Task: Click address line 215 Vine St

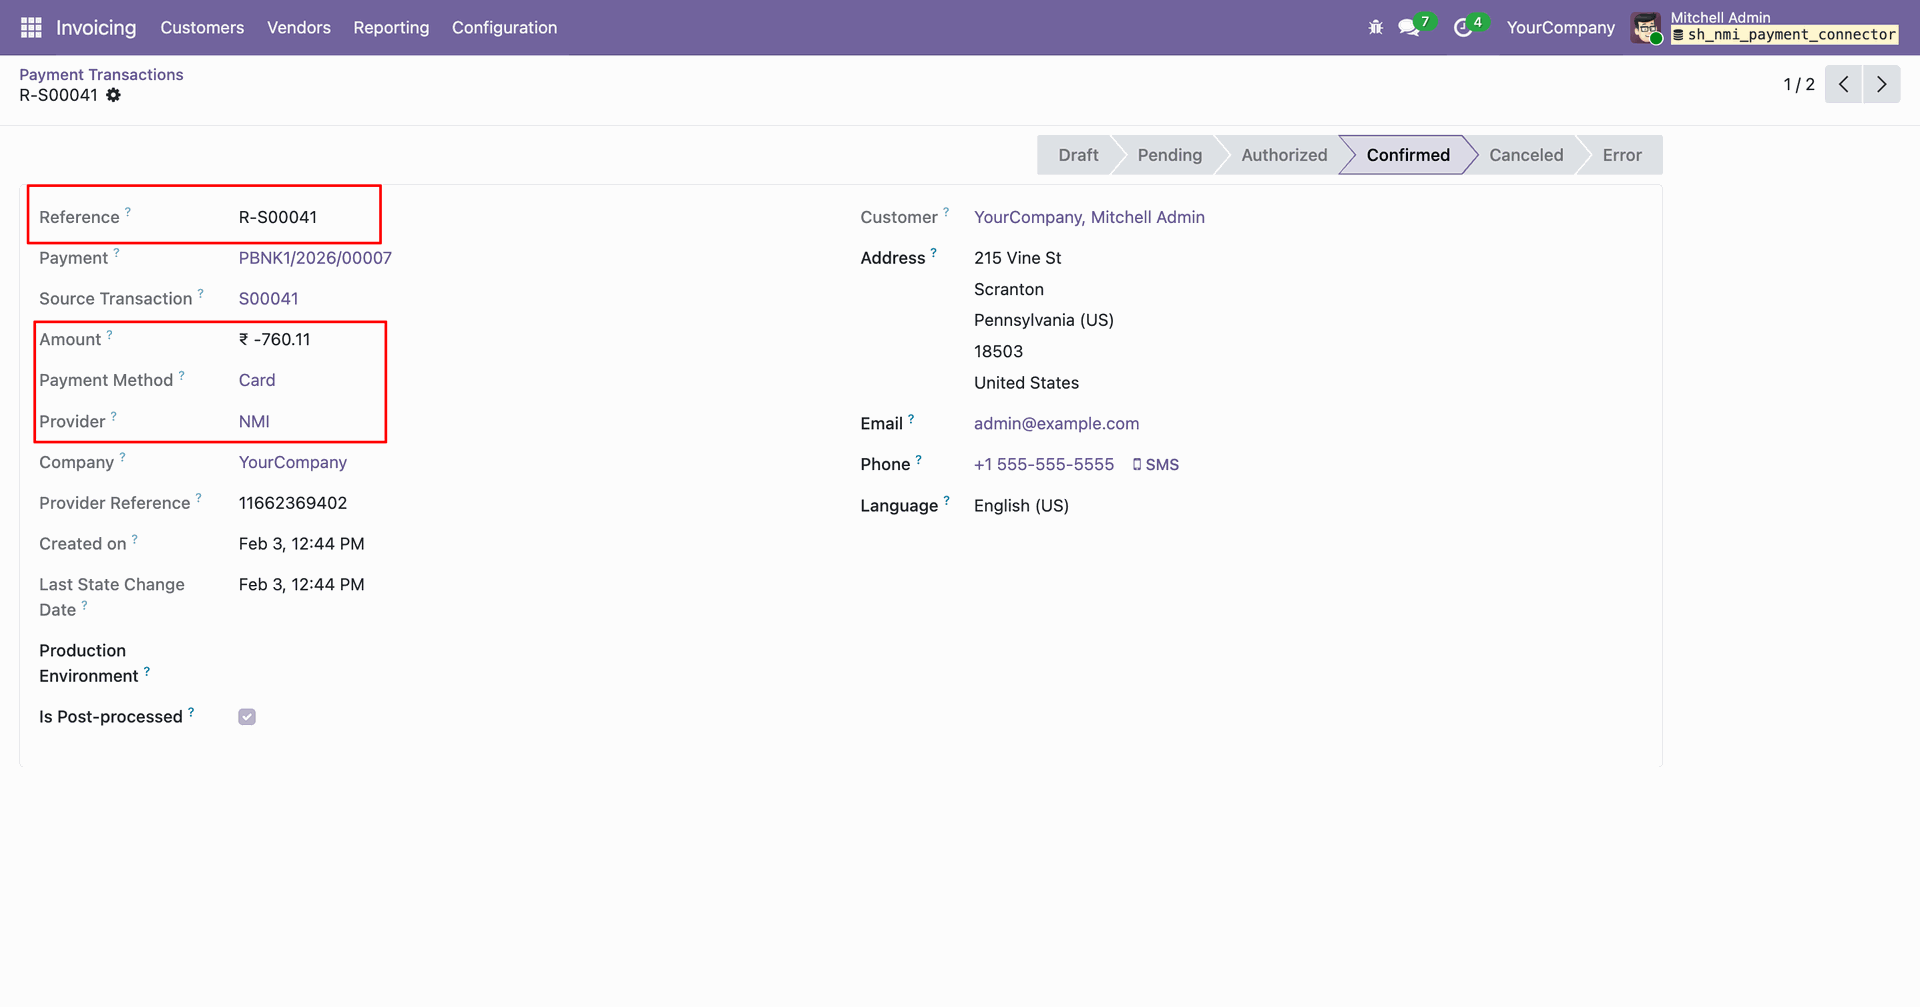Action: [1017, 258]
